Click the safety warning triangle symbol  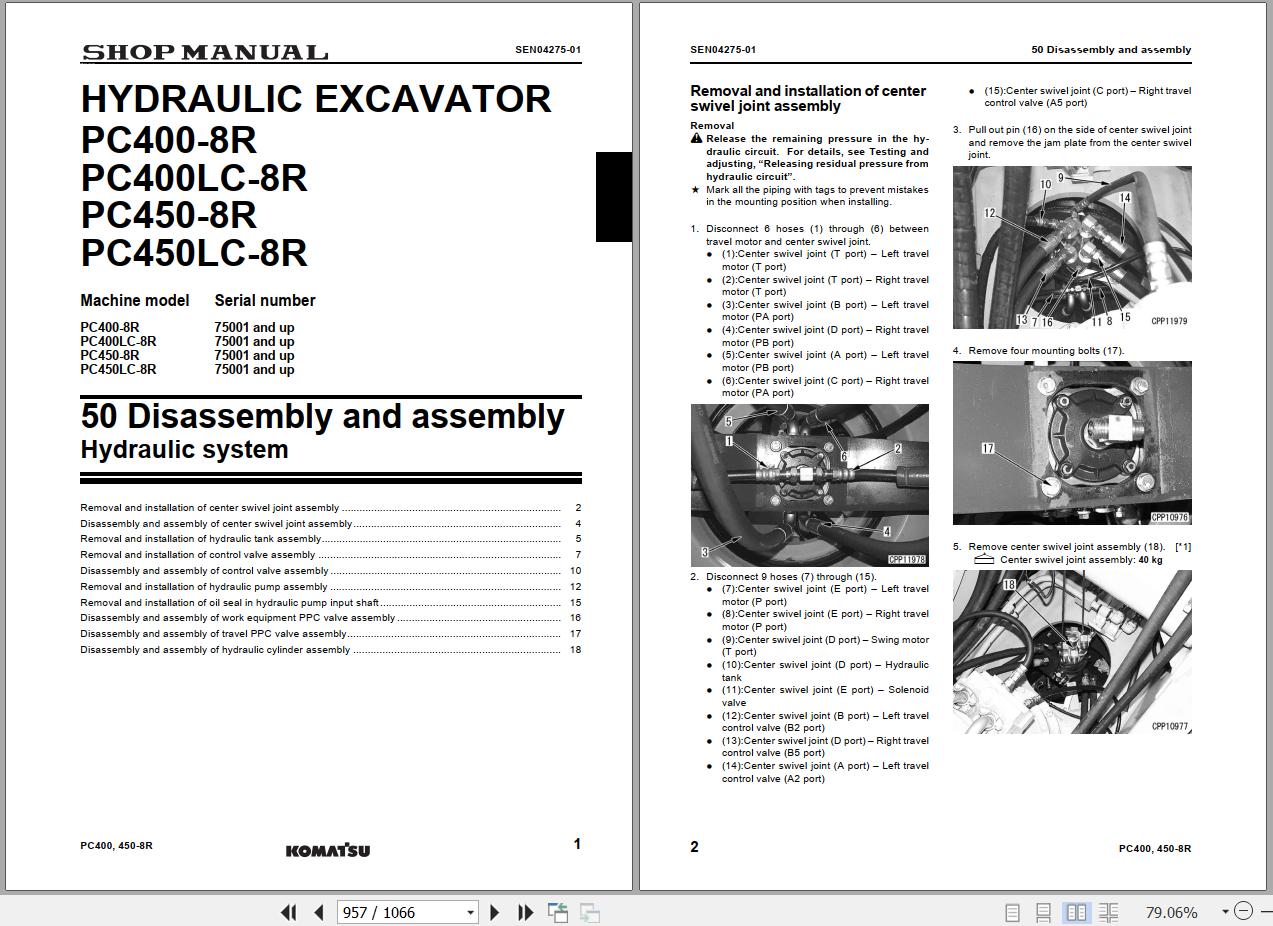696,139
